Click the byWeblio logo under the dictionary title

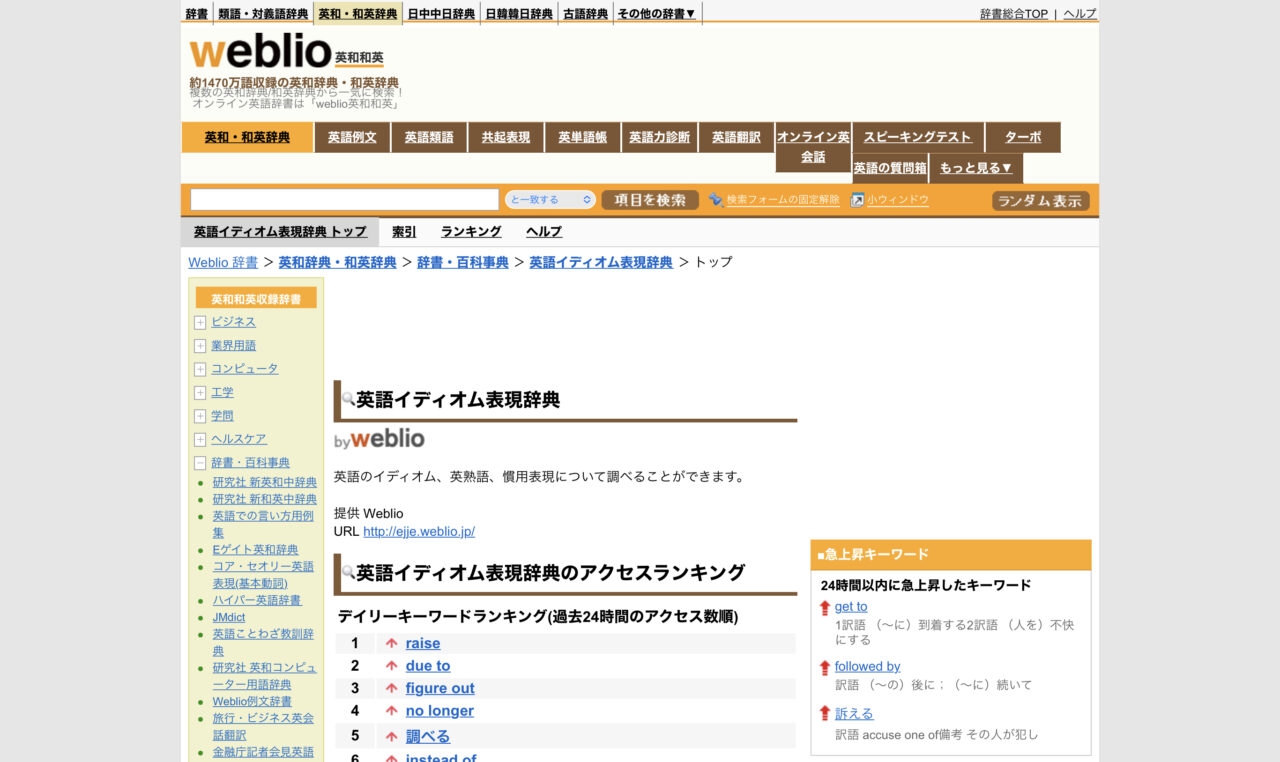click(x=377, y=439)
